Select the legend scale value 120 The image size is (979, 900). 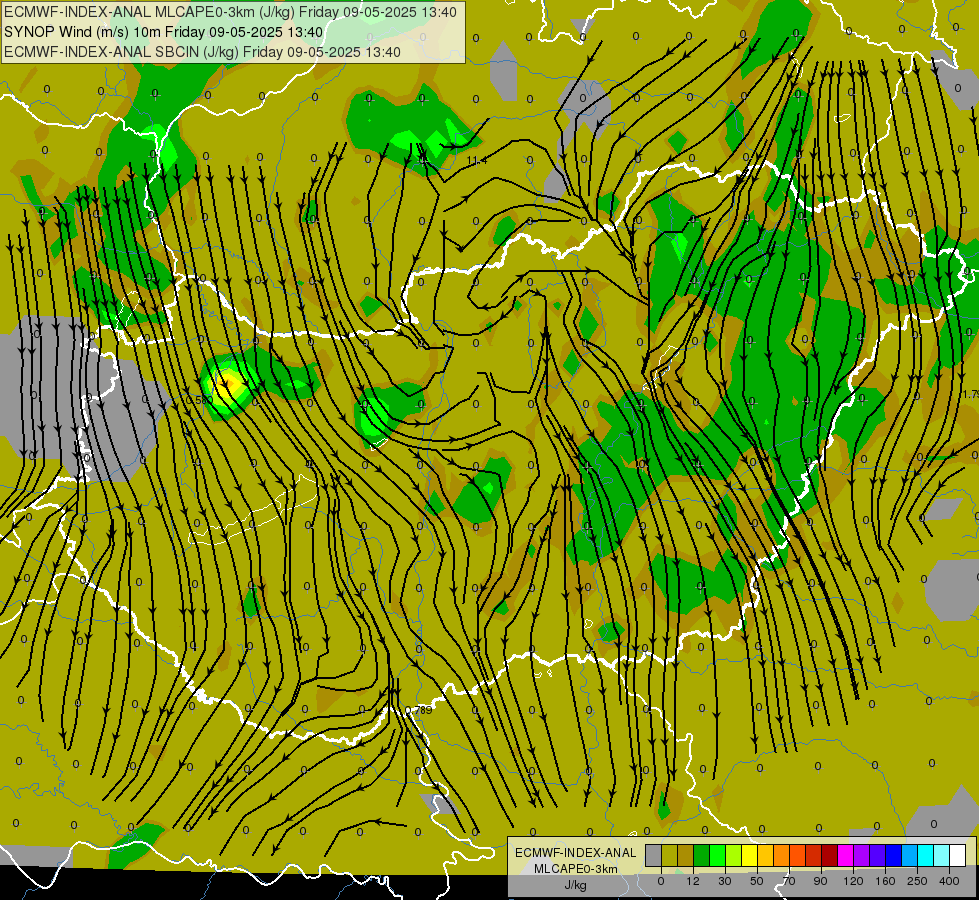click(853, 881)
